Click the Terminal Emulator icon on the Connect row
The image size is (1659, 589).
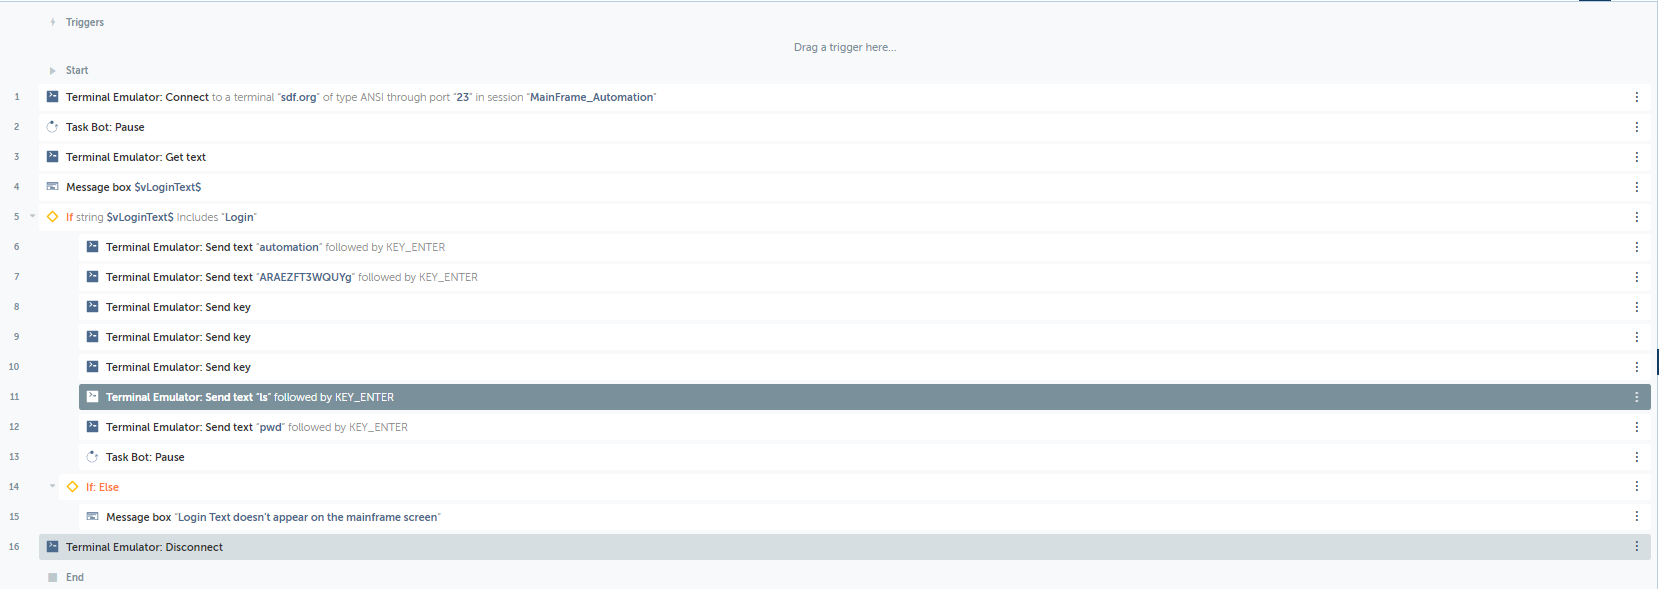click(x=53, y=97)
